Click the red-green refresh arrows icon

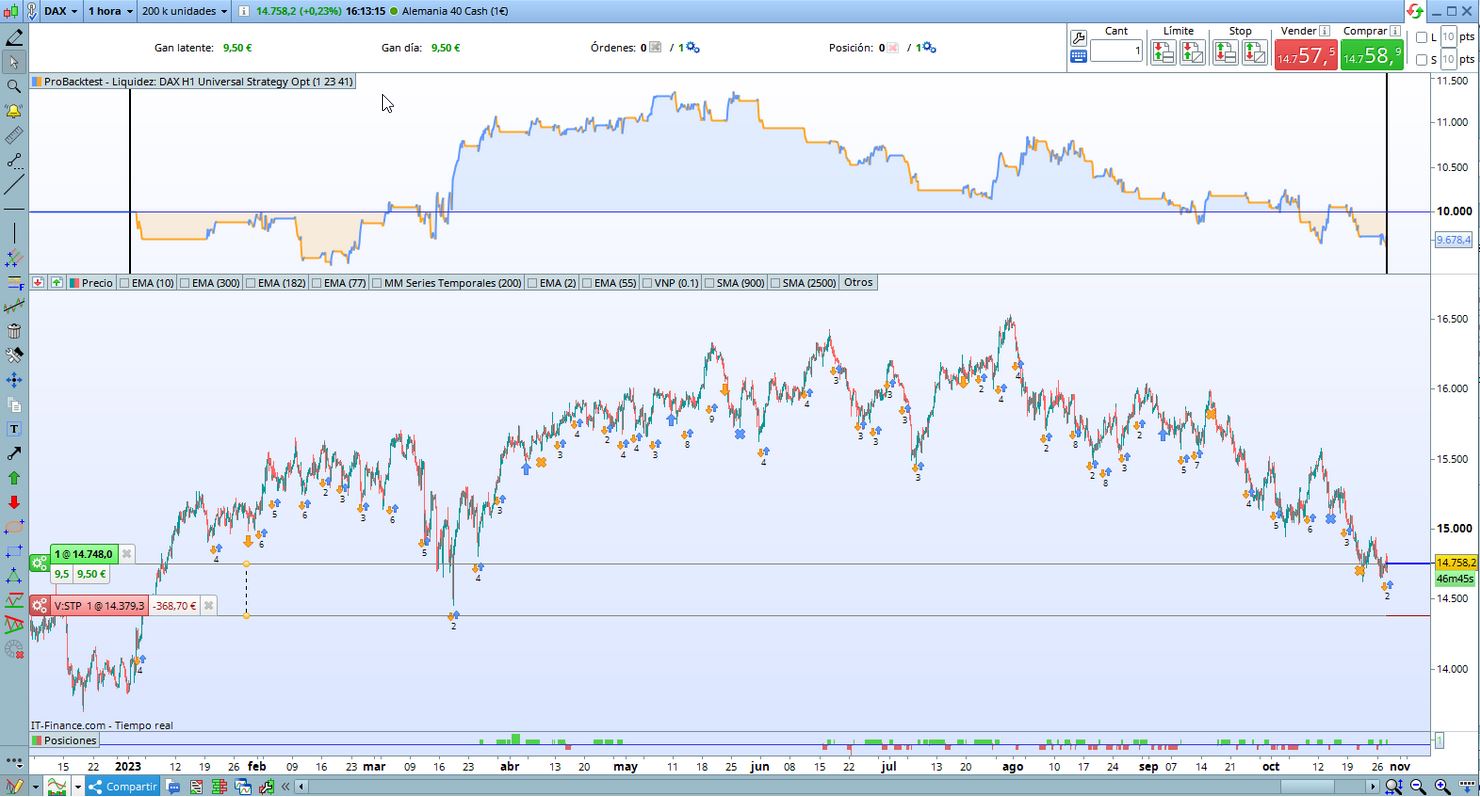pos(1416,11)
